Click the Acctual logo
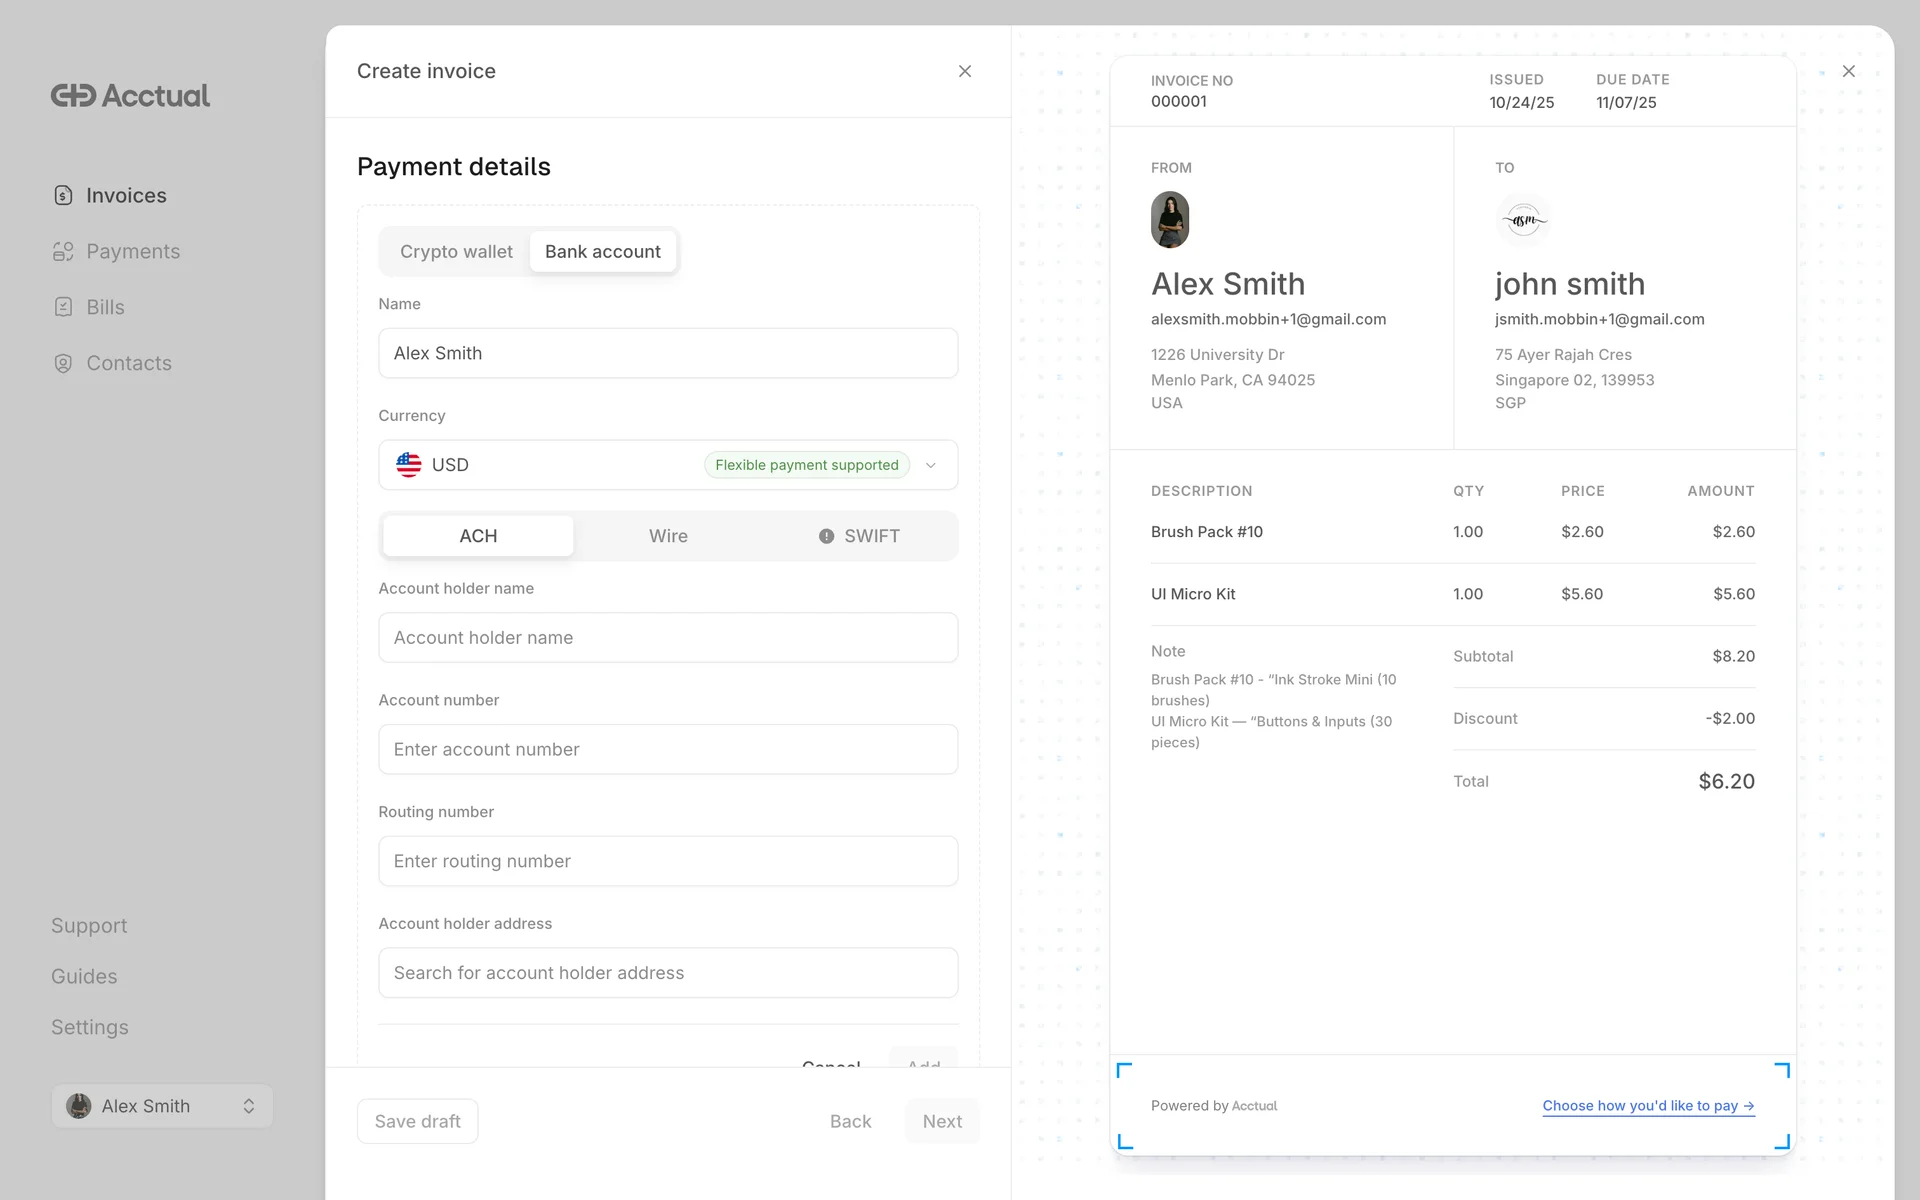This screenshot has width=1920, height=1200. 130,96
